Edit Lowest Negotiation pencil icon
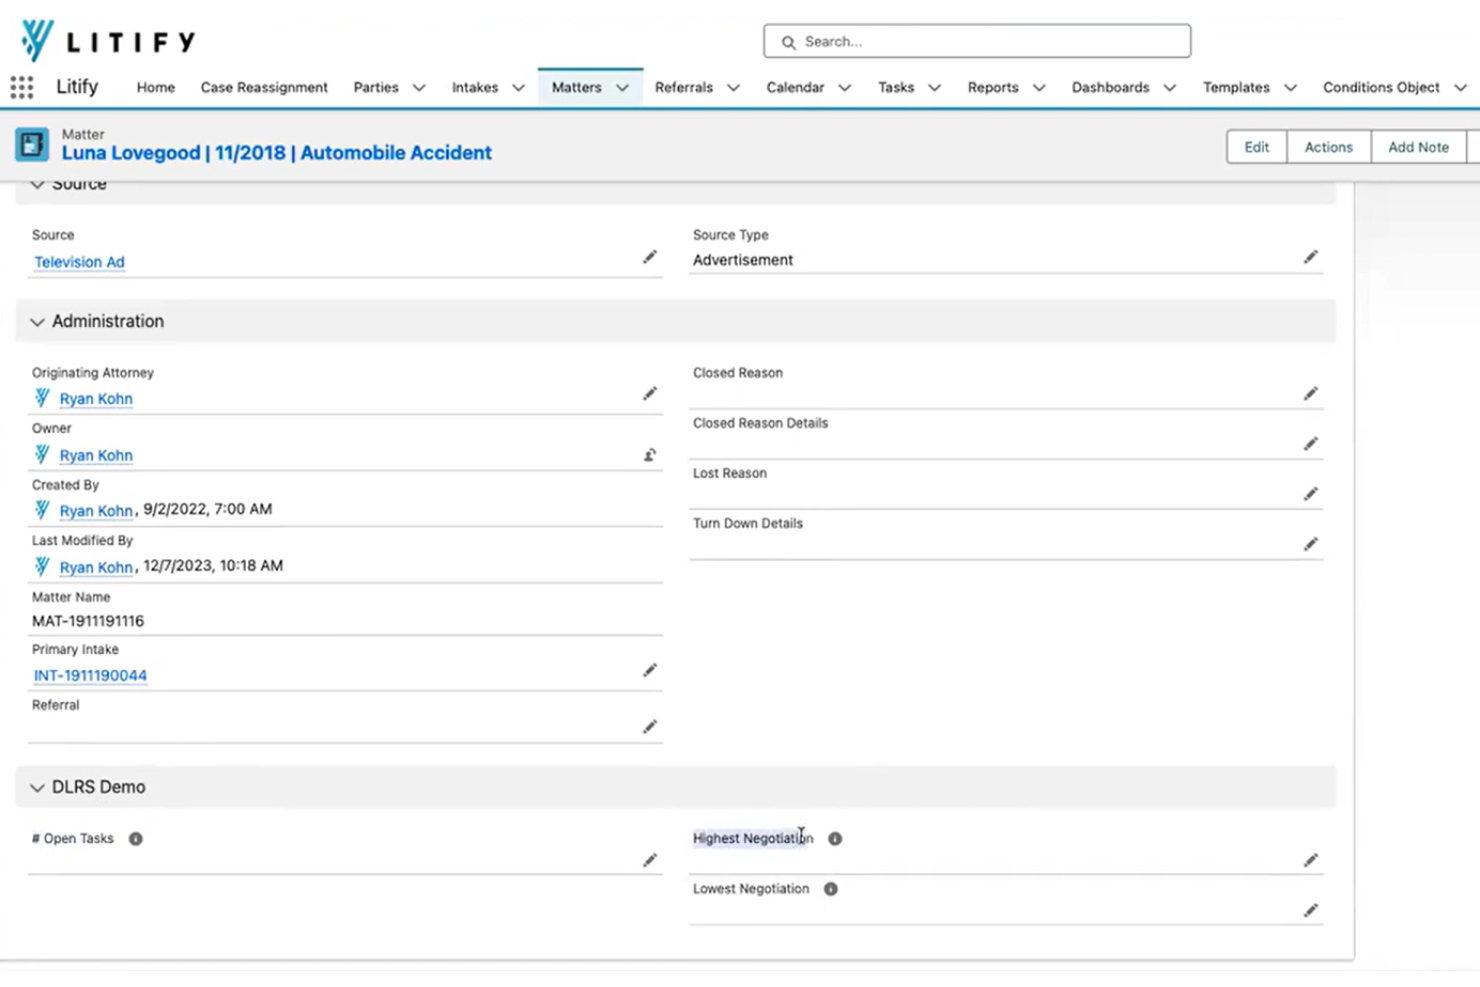Image resolution: width=1480 pixels, height=987 pixels. pyautogui.click(x=1311, y=910)
